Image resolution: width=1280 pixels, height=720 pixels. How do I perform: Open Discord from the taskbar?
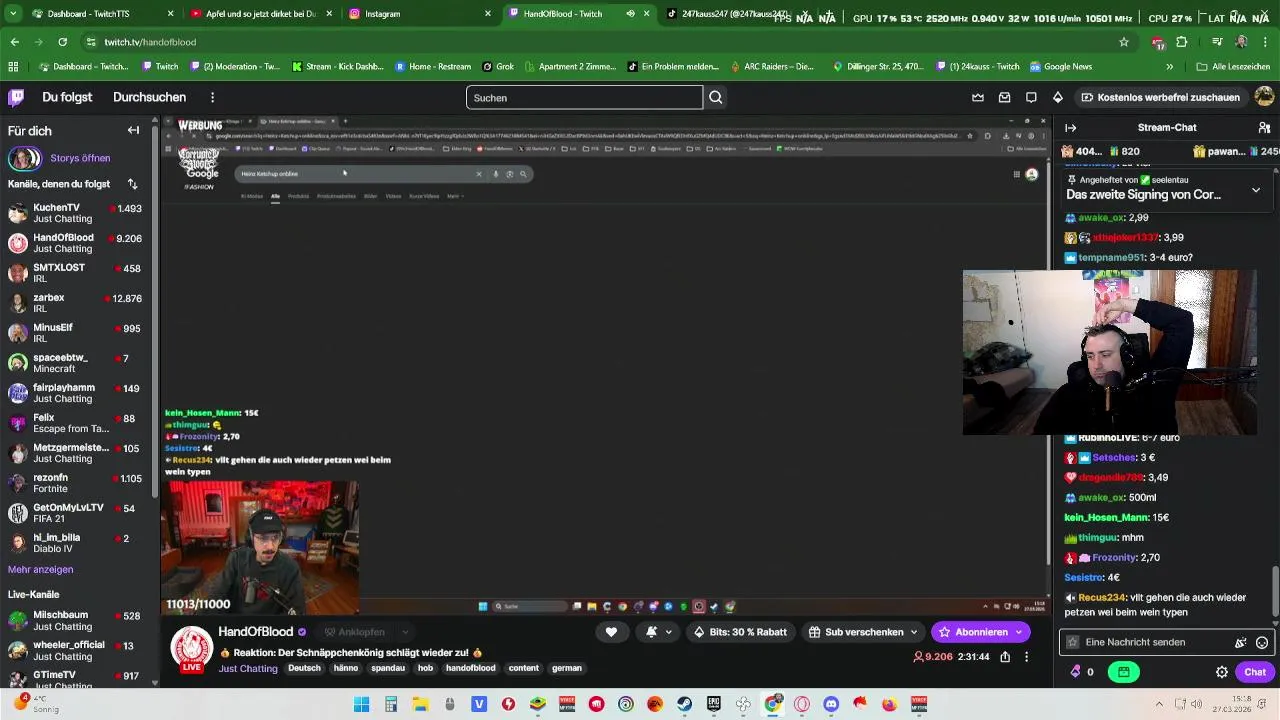(831, 704)
